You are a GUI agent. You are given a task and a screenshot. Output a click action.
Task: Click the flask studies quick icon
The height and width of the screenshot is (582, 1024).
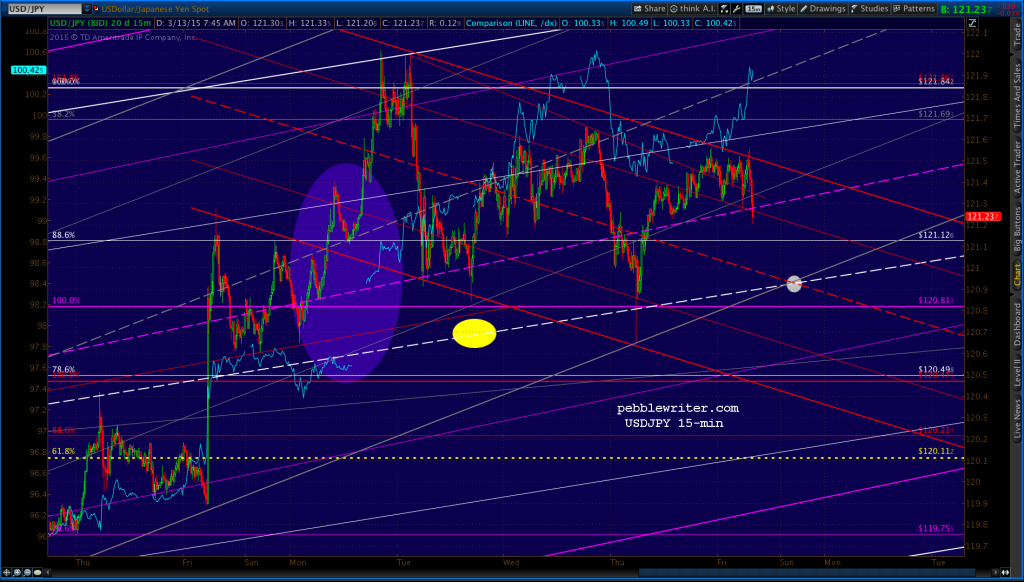coord(724,9)
